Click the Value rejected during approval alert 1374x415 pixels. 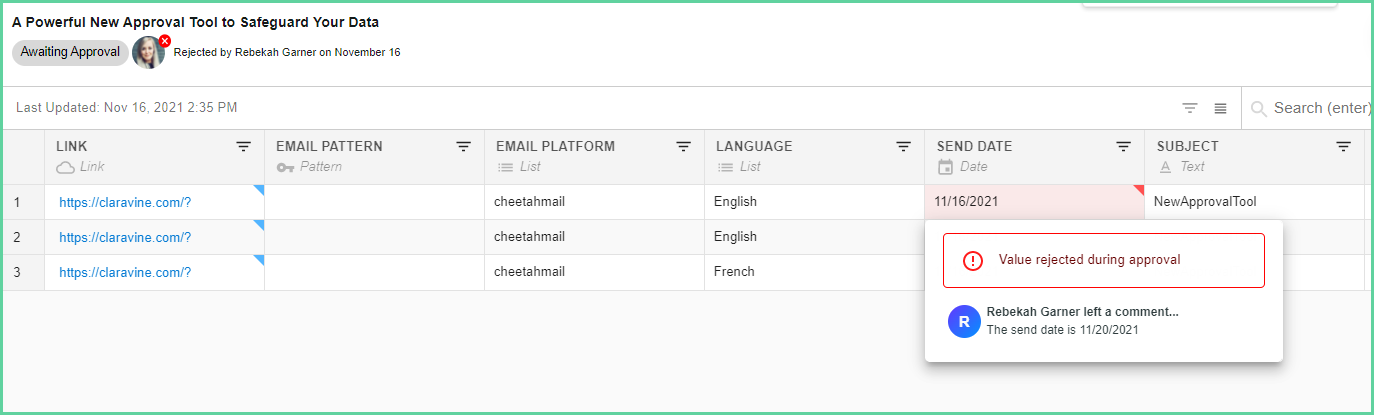click(1104, 260)
